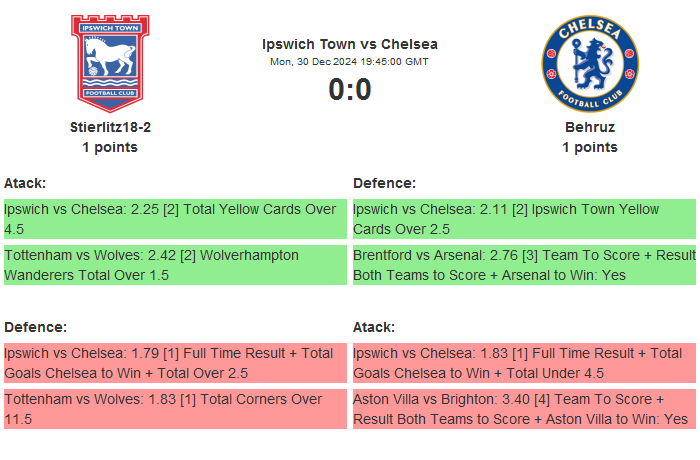Click the lower-right Atack heading
This screenshot has height=460, width=700.
(x=374, y=327)
